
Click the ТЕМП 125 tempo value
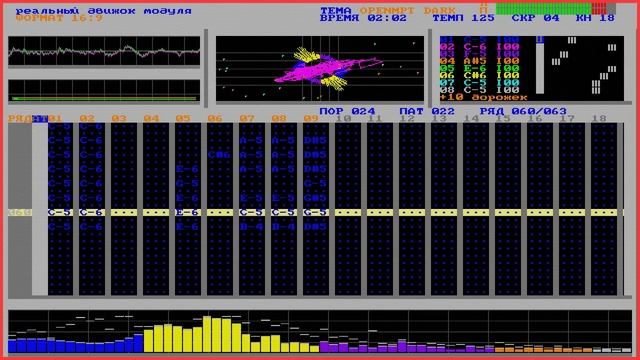(463, 18)
